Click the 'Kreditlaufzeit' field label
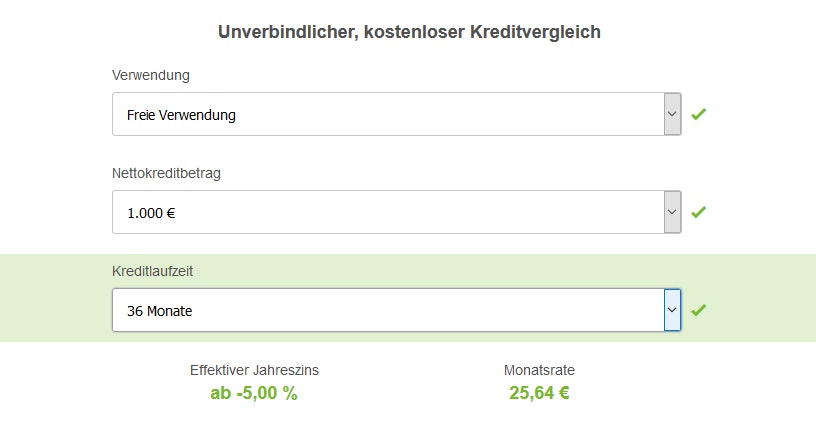The width and height of the screenshot is (816, 425). pos(155,271)
